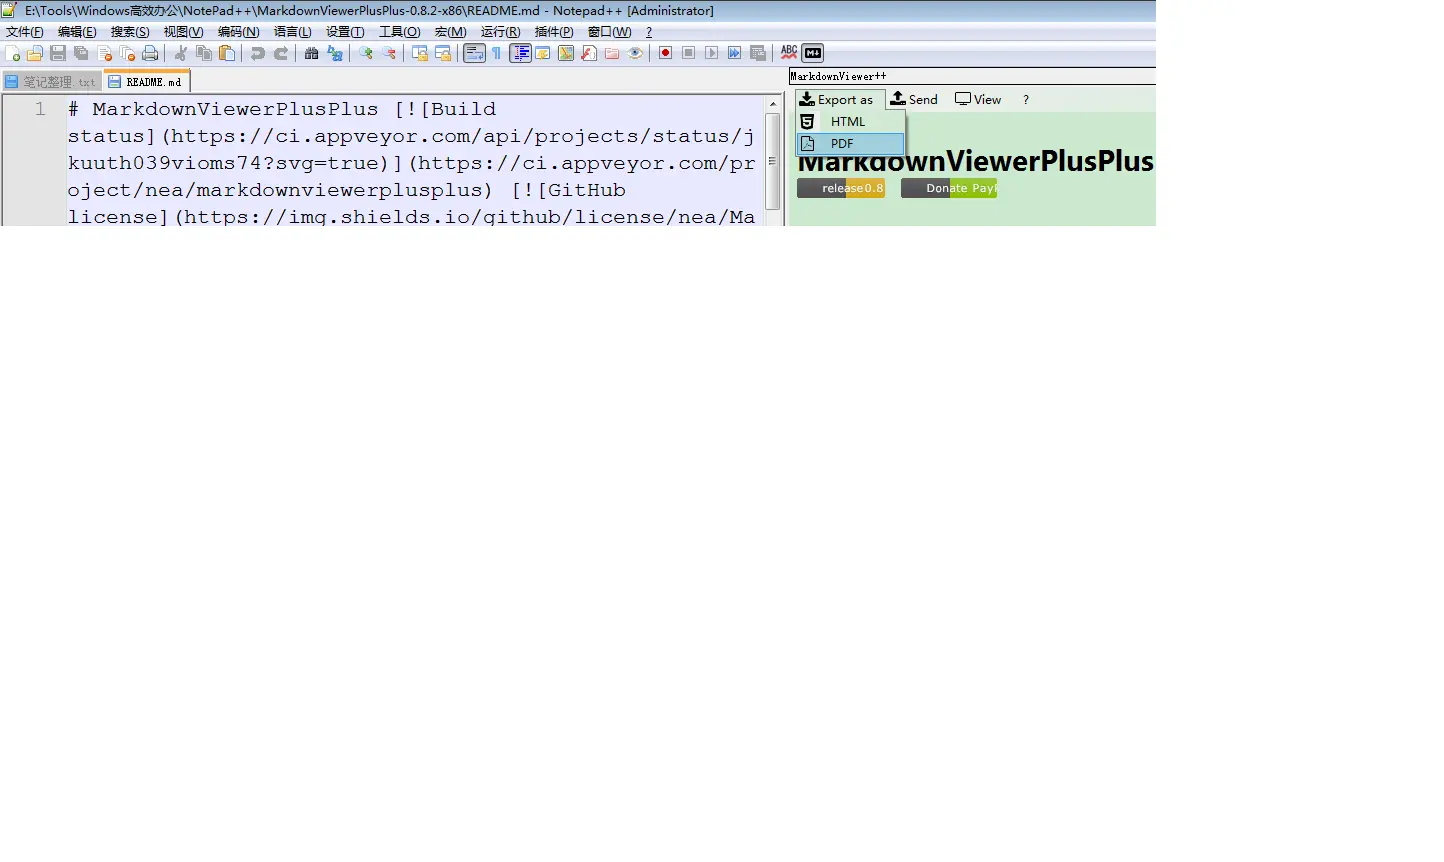Click the MarkdownViewerPlusPlus heading in editor

click(x=235, y=109)
